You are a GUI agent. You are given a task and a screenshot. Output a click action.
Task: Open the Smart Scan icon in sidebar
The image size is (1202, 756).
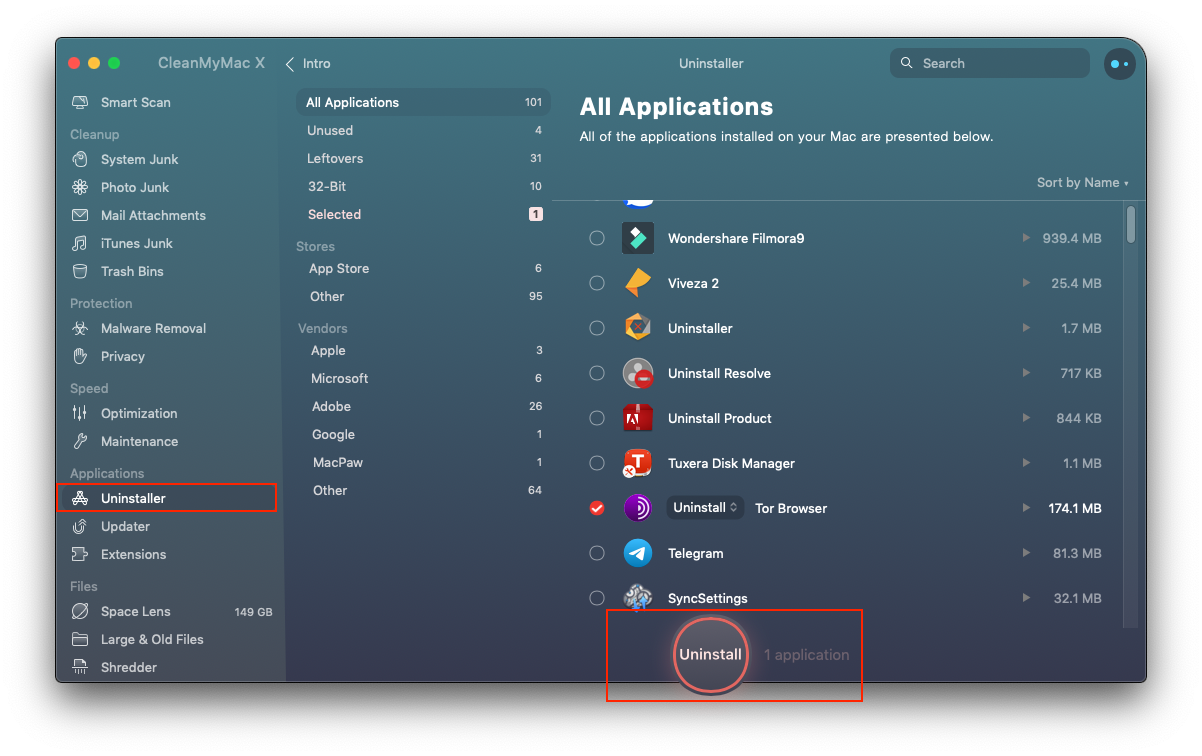click(x=80, y=103)
